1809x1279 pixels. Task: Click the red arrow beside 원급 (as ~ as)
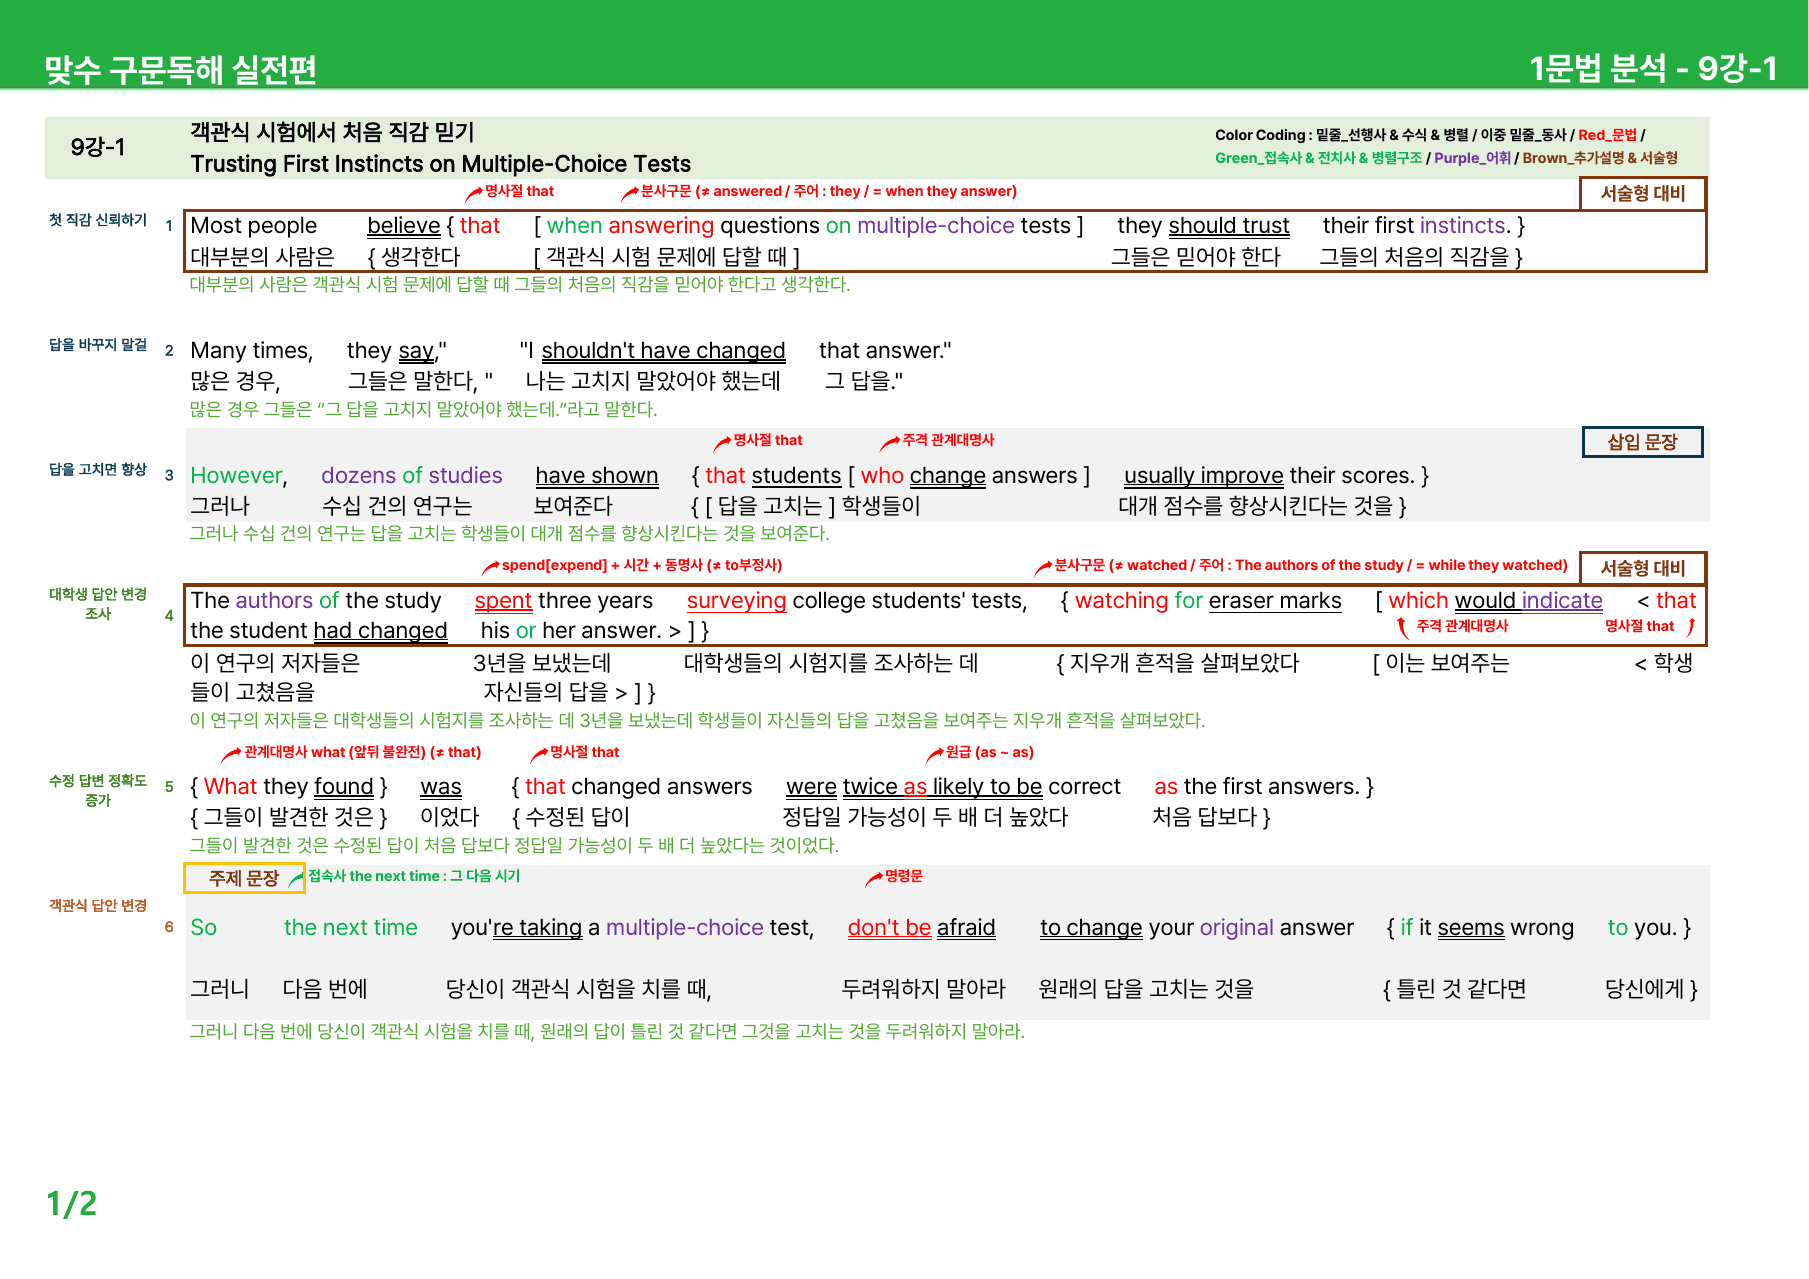[x=935, y=753]
